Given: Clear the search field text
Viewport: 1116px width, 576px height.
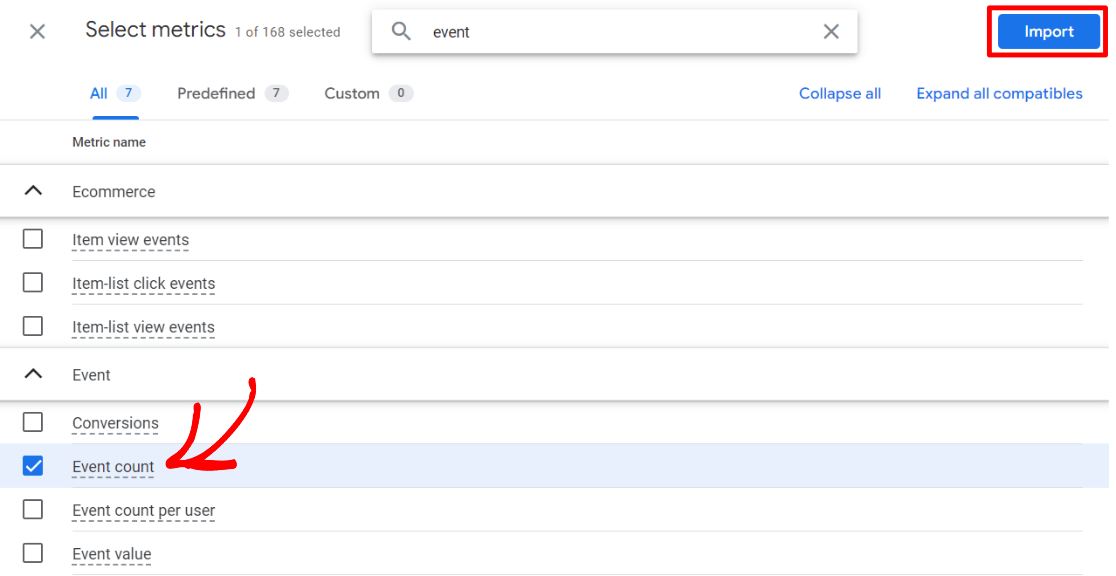Looking at the screenshot, I should [831, 32].
